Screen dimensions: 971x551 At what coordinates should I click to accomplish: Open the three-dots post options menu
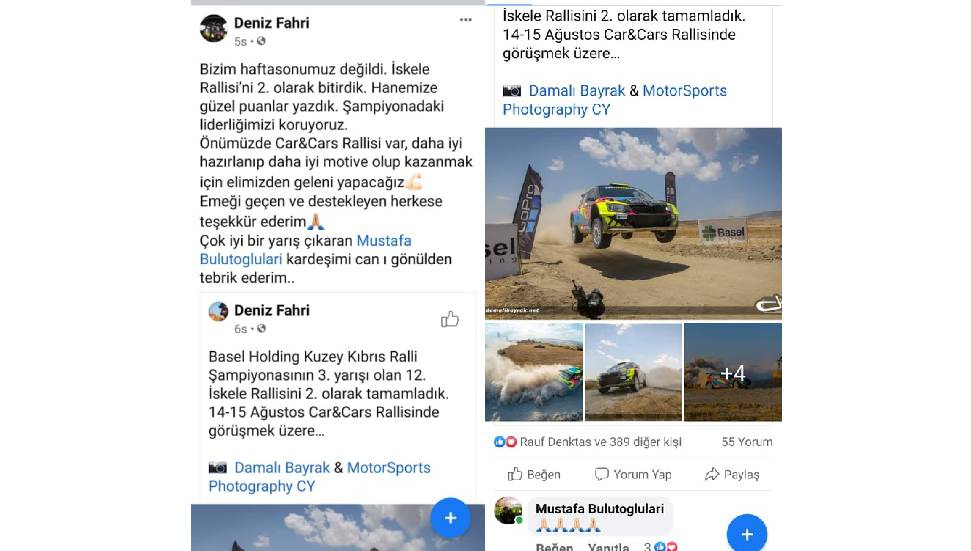pos(466,20)
